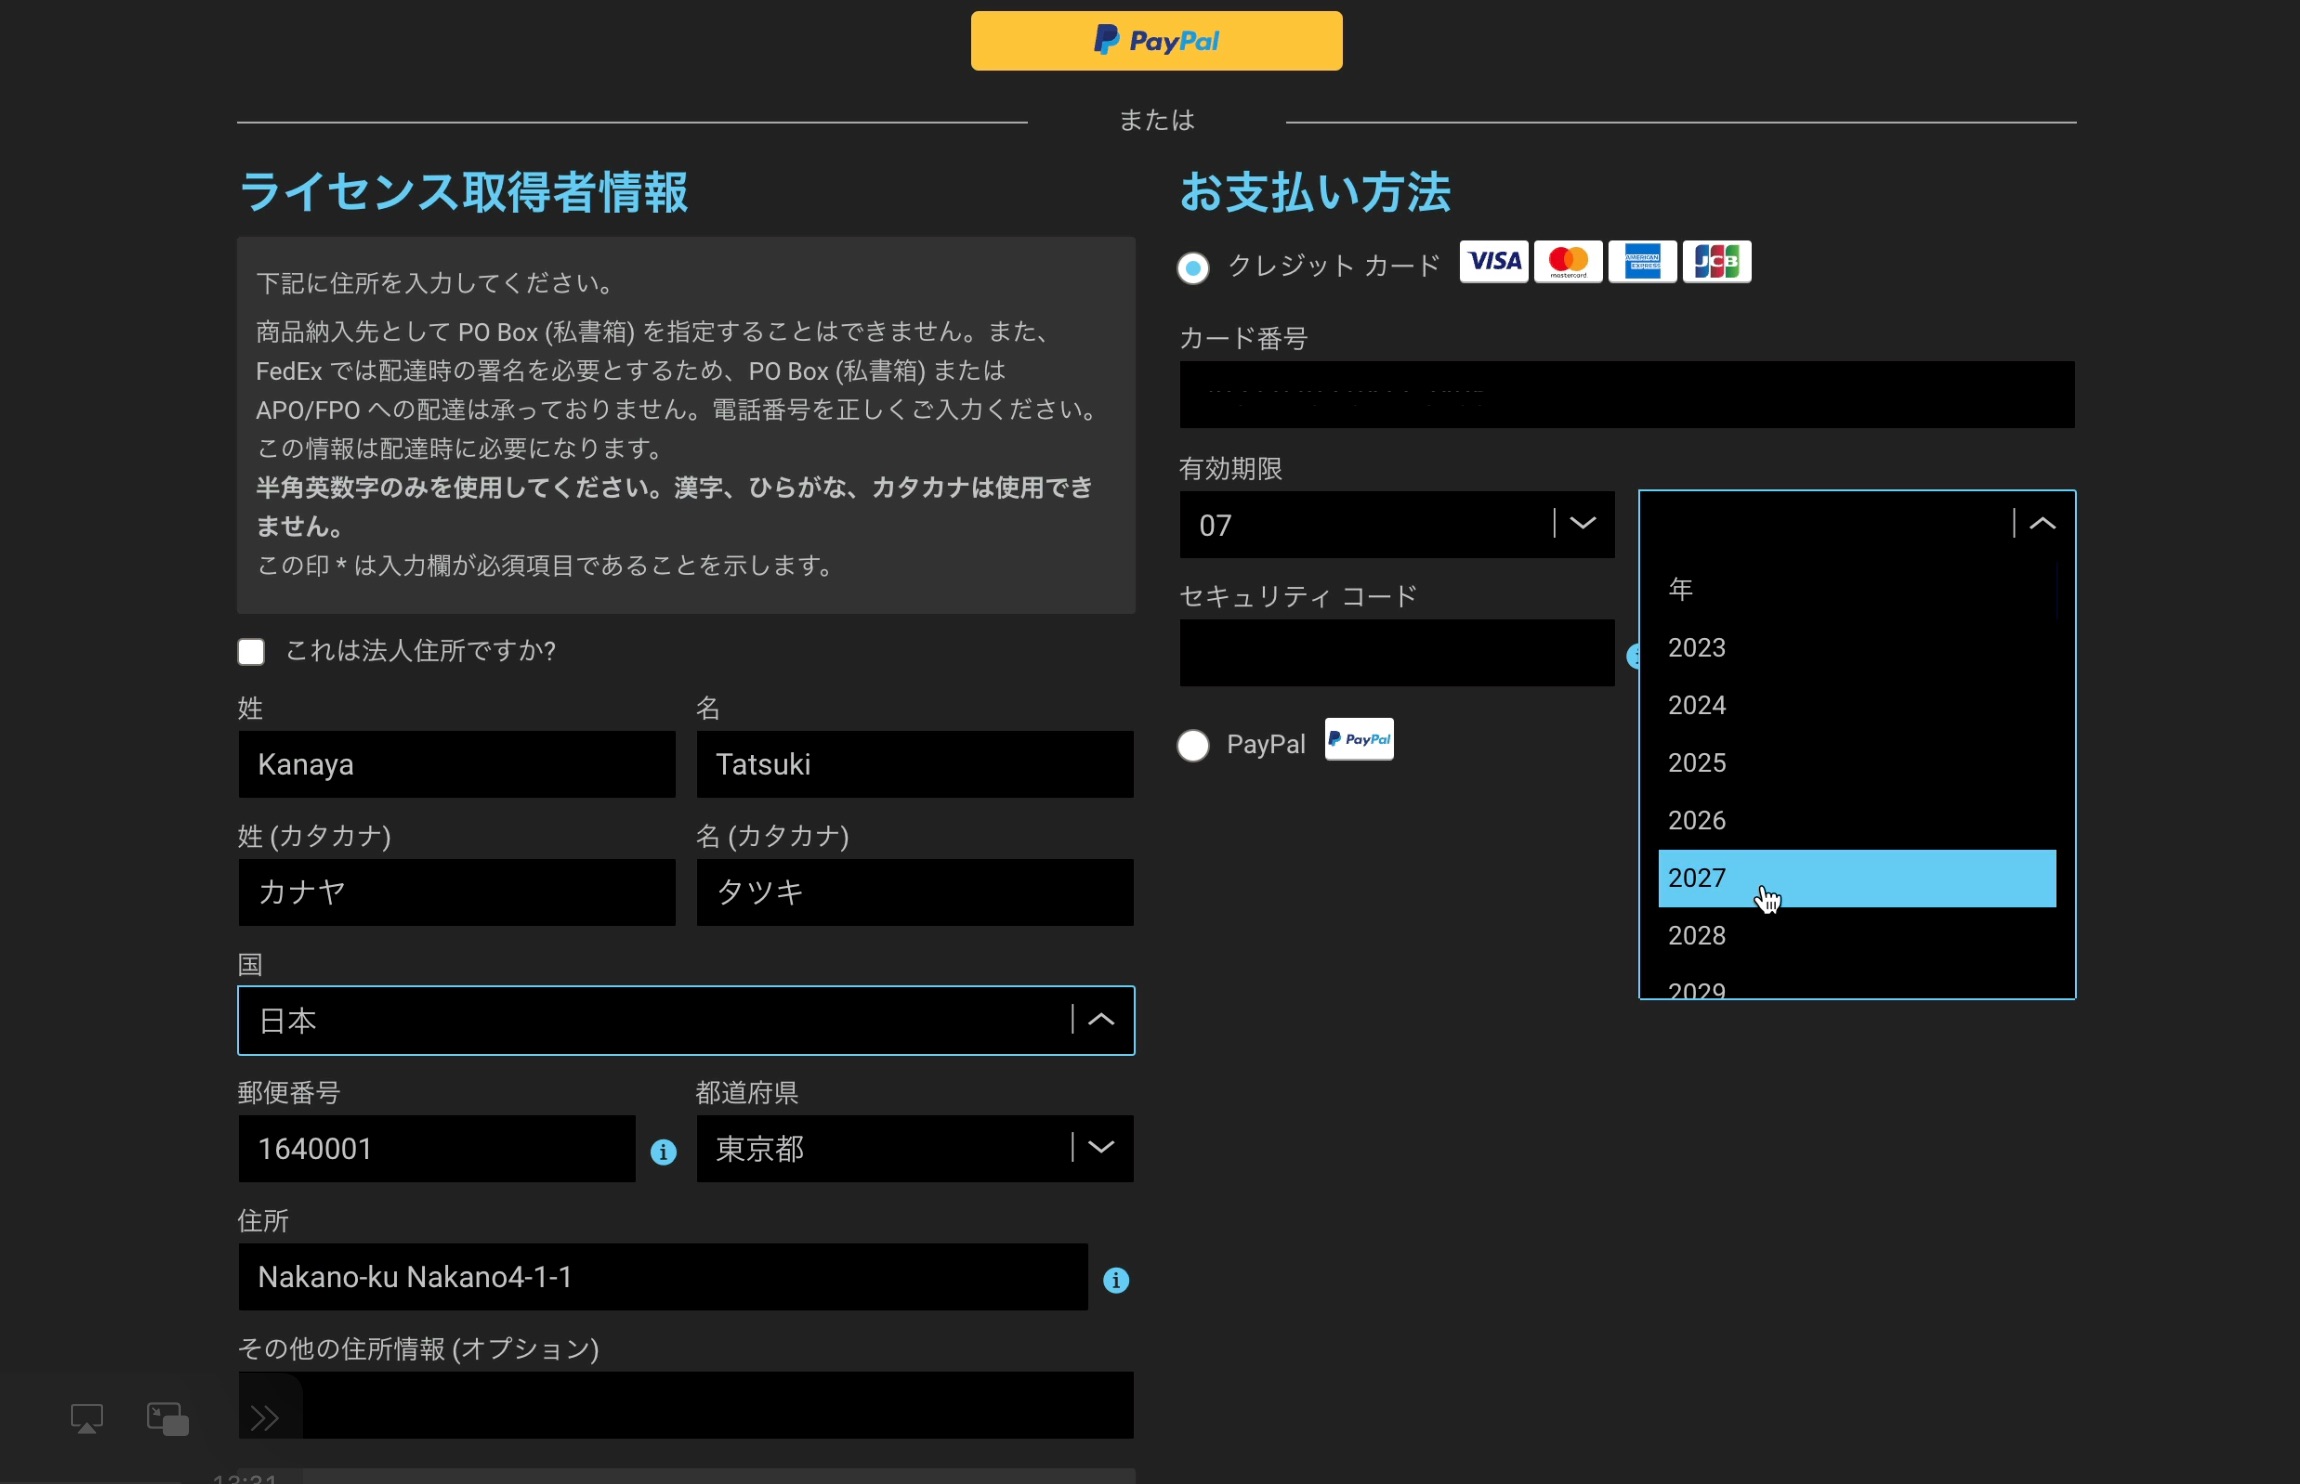Click the double chevron expand icon
Image resolution: width=2300 pixels, height=1484 pixels.
265,1419
